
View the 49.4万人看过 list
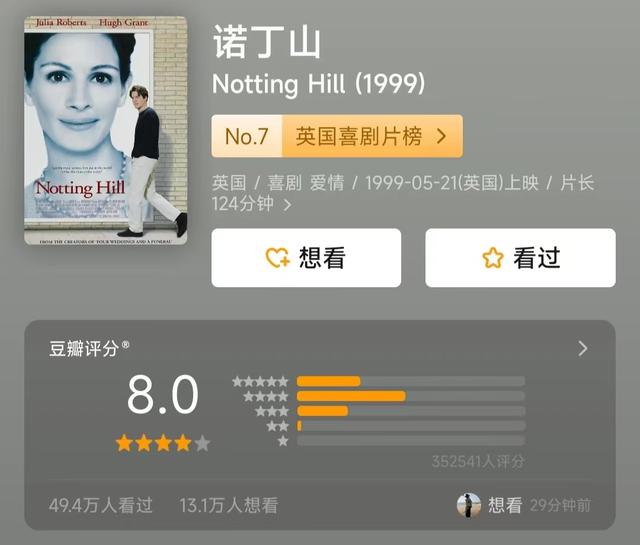(x=100, y=505)
